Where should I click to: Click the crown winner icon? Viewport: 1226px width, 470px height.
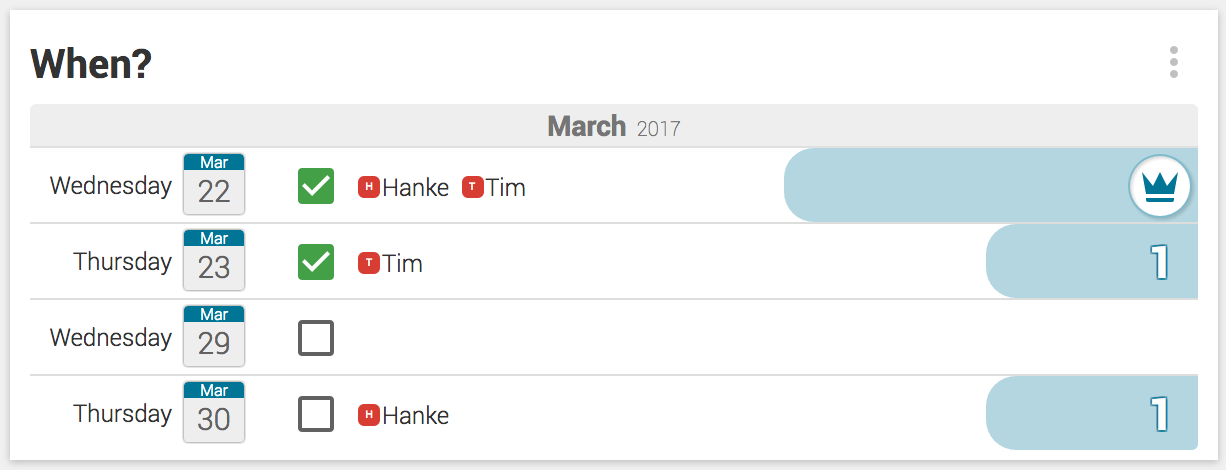tap(1159, 187)
